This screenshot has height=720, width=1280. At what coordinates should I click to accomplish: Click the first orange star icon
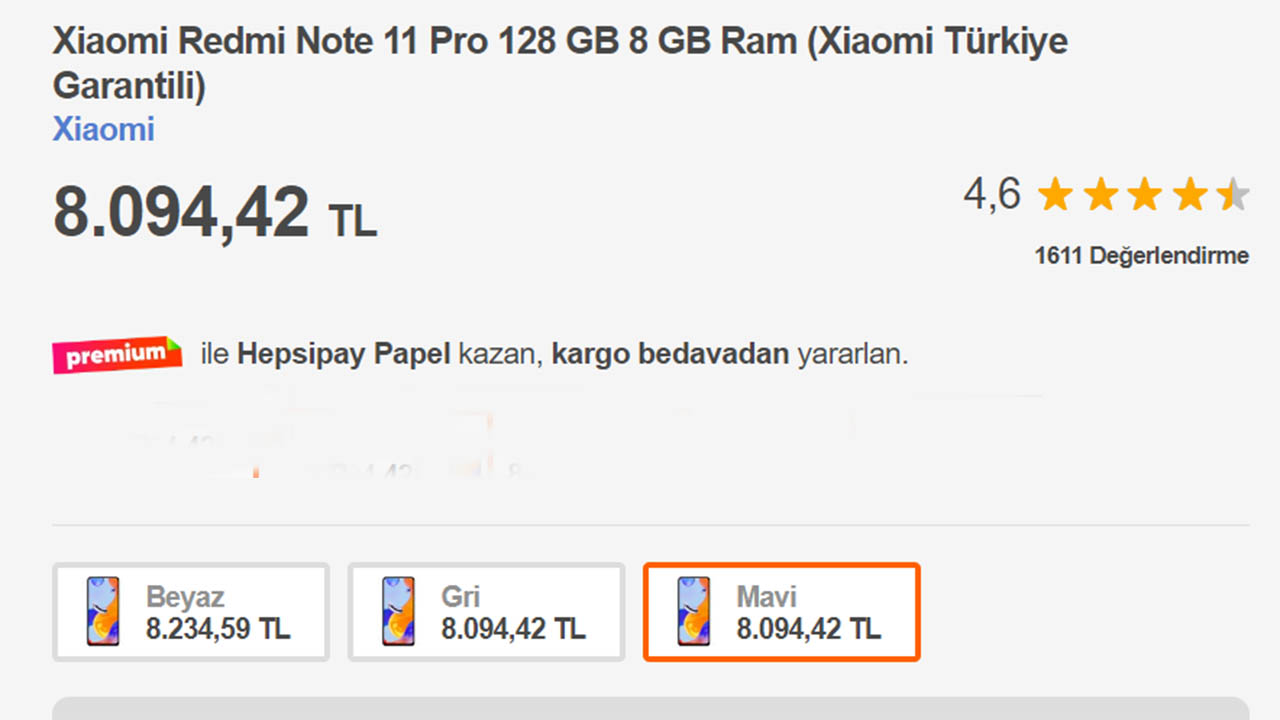[1055, 195]
